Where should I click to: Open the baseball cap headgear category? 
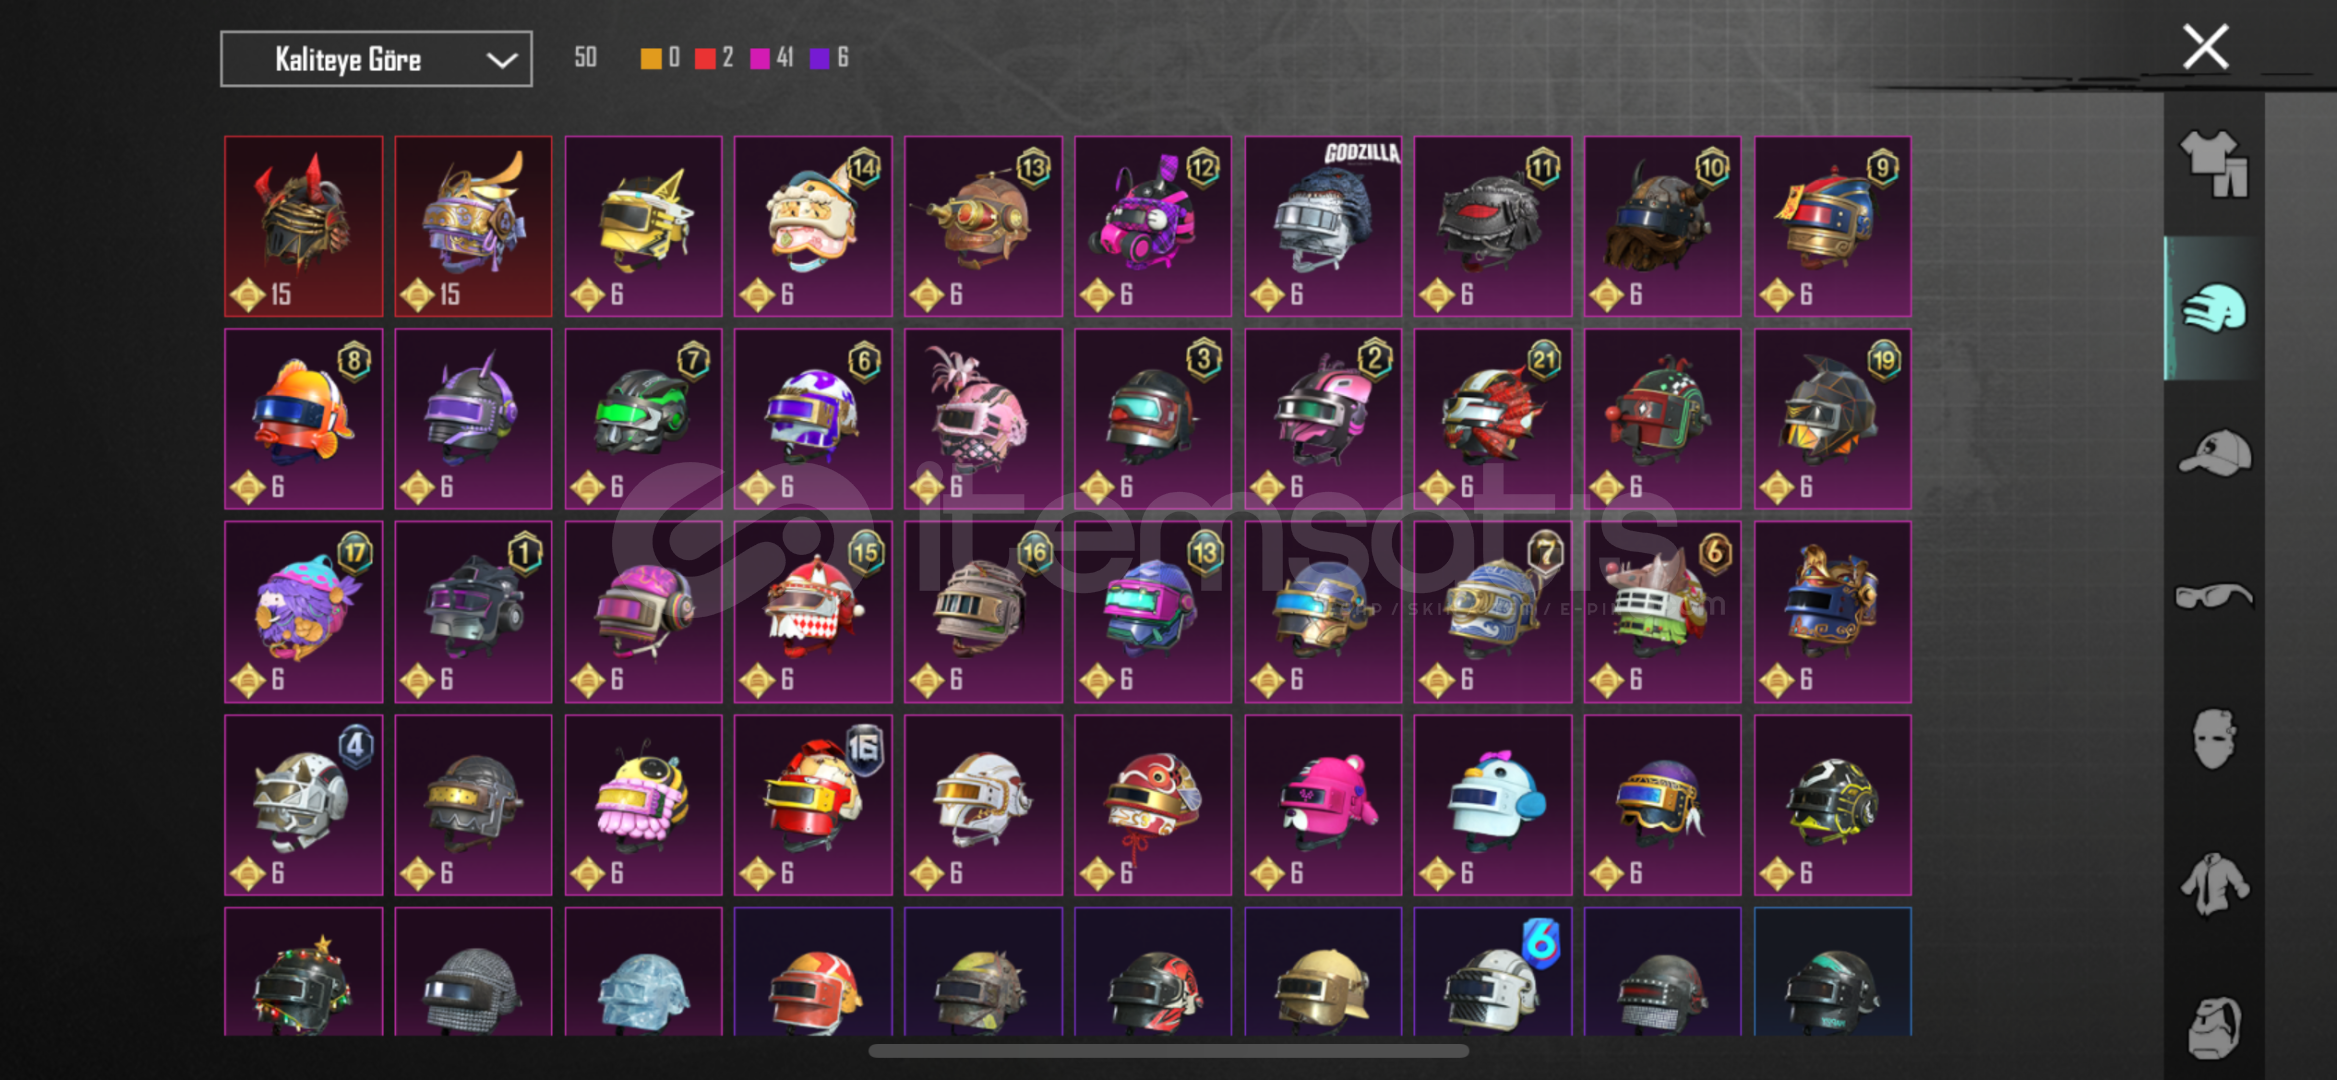coord(2214,453)
